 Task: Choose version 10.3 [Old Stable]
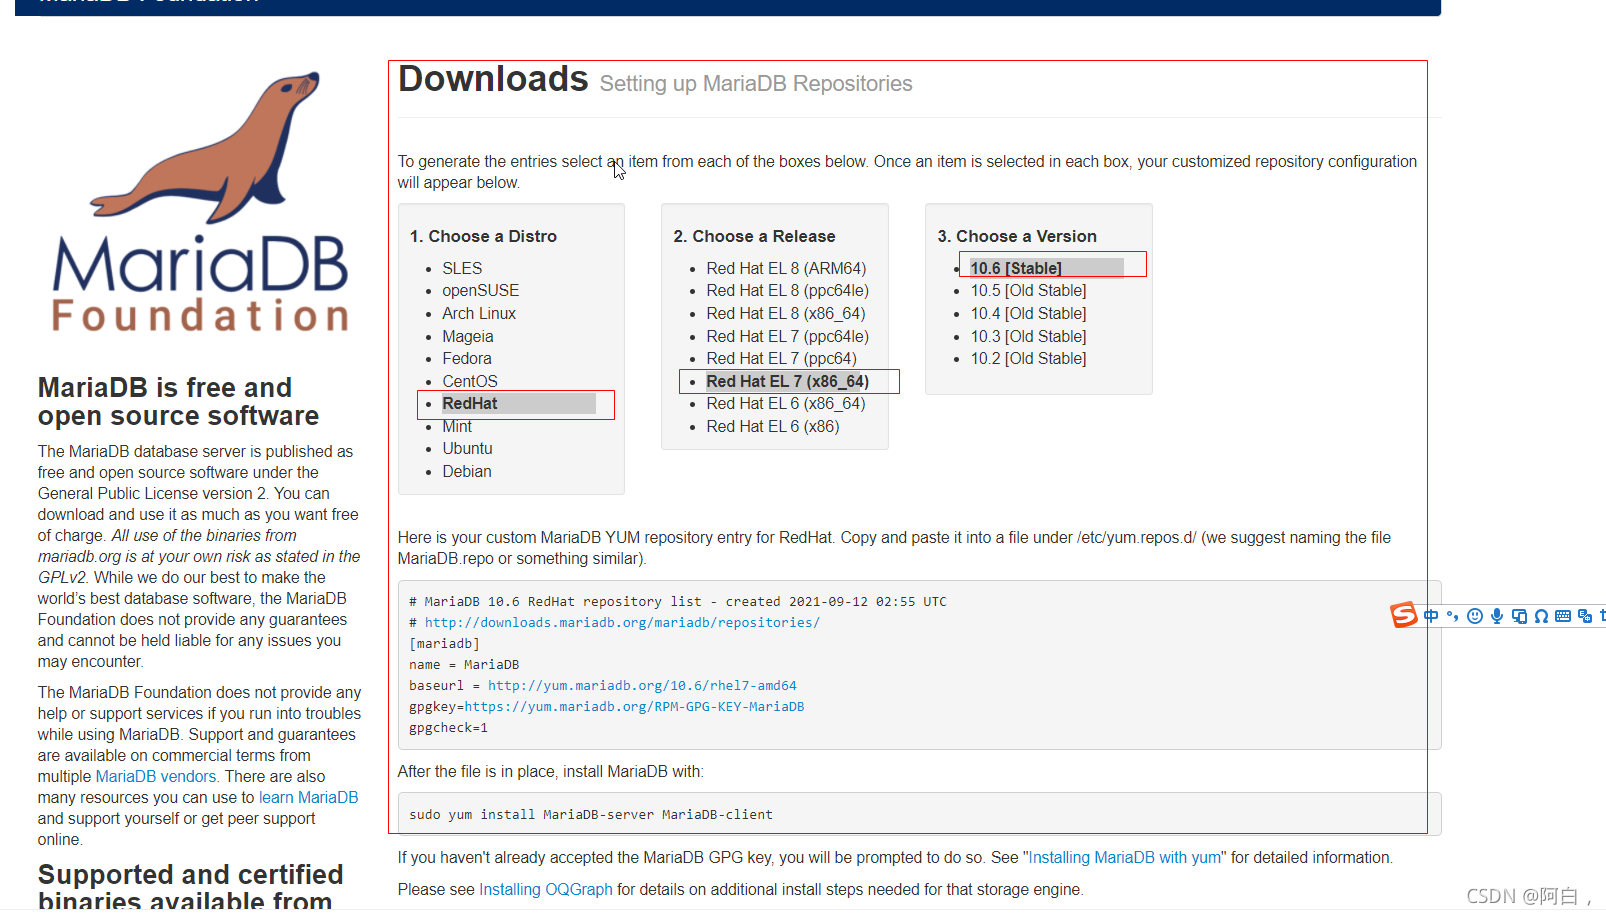tap(1028, 336)
